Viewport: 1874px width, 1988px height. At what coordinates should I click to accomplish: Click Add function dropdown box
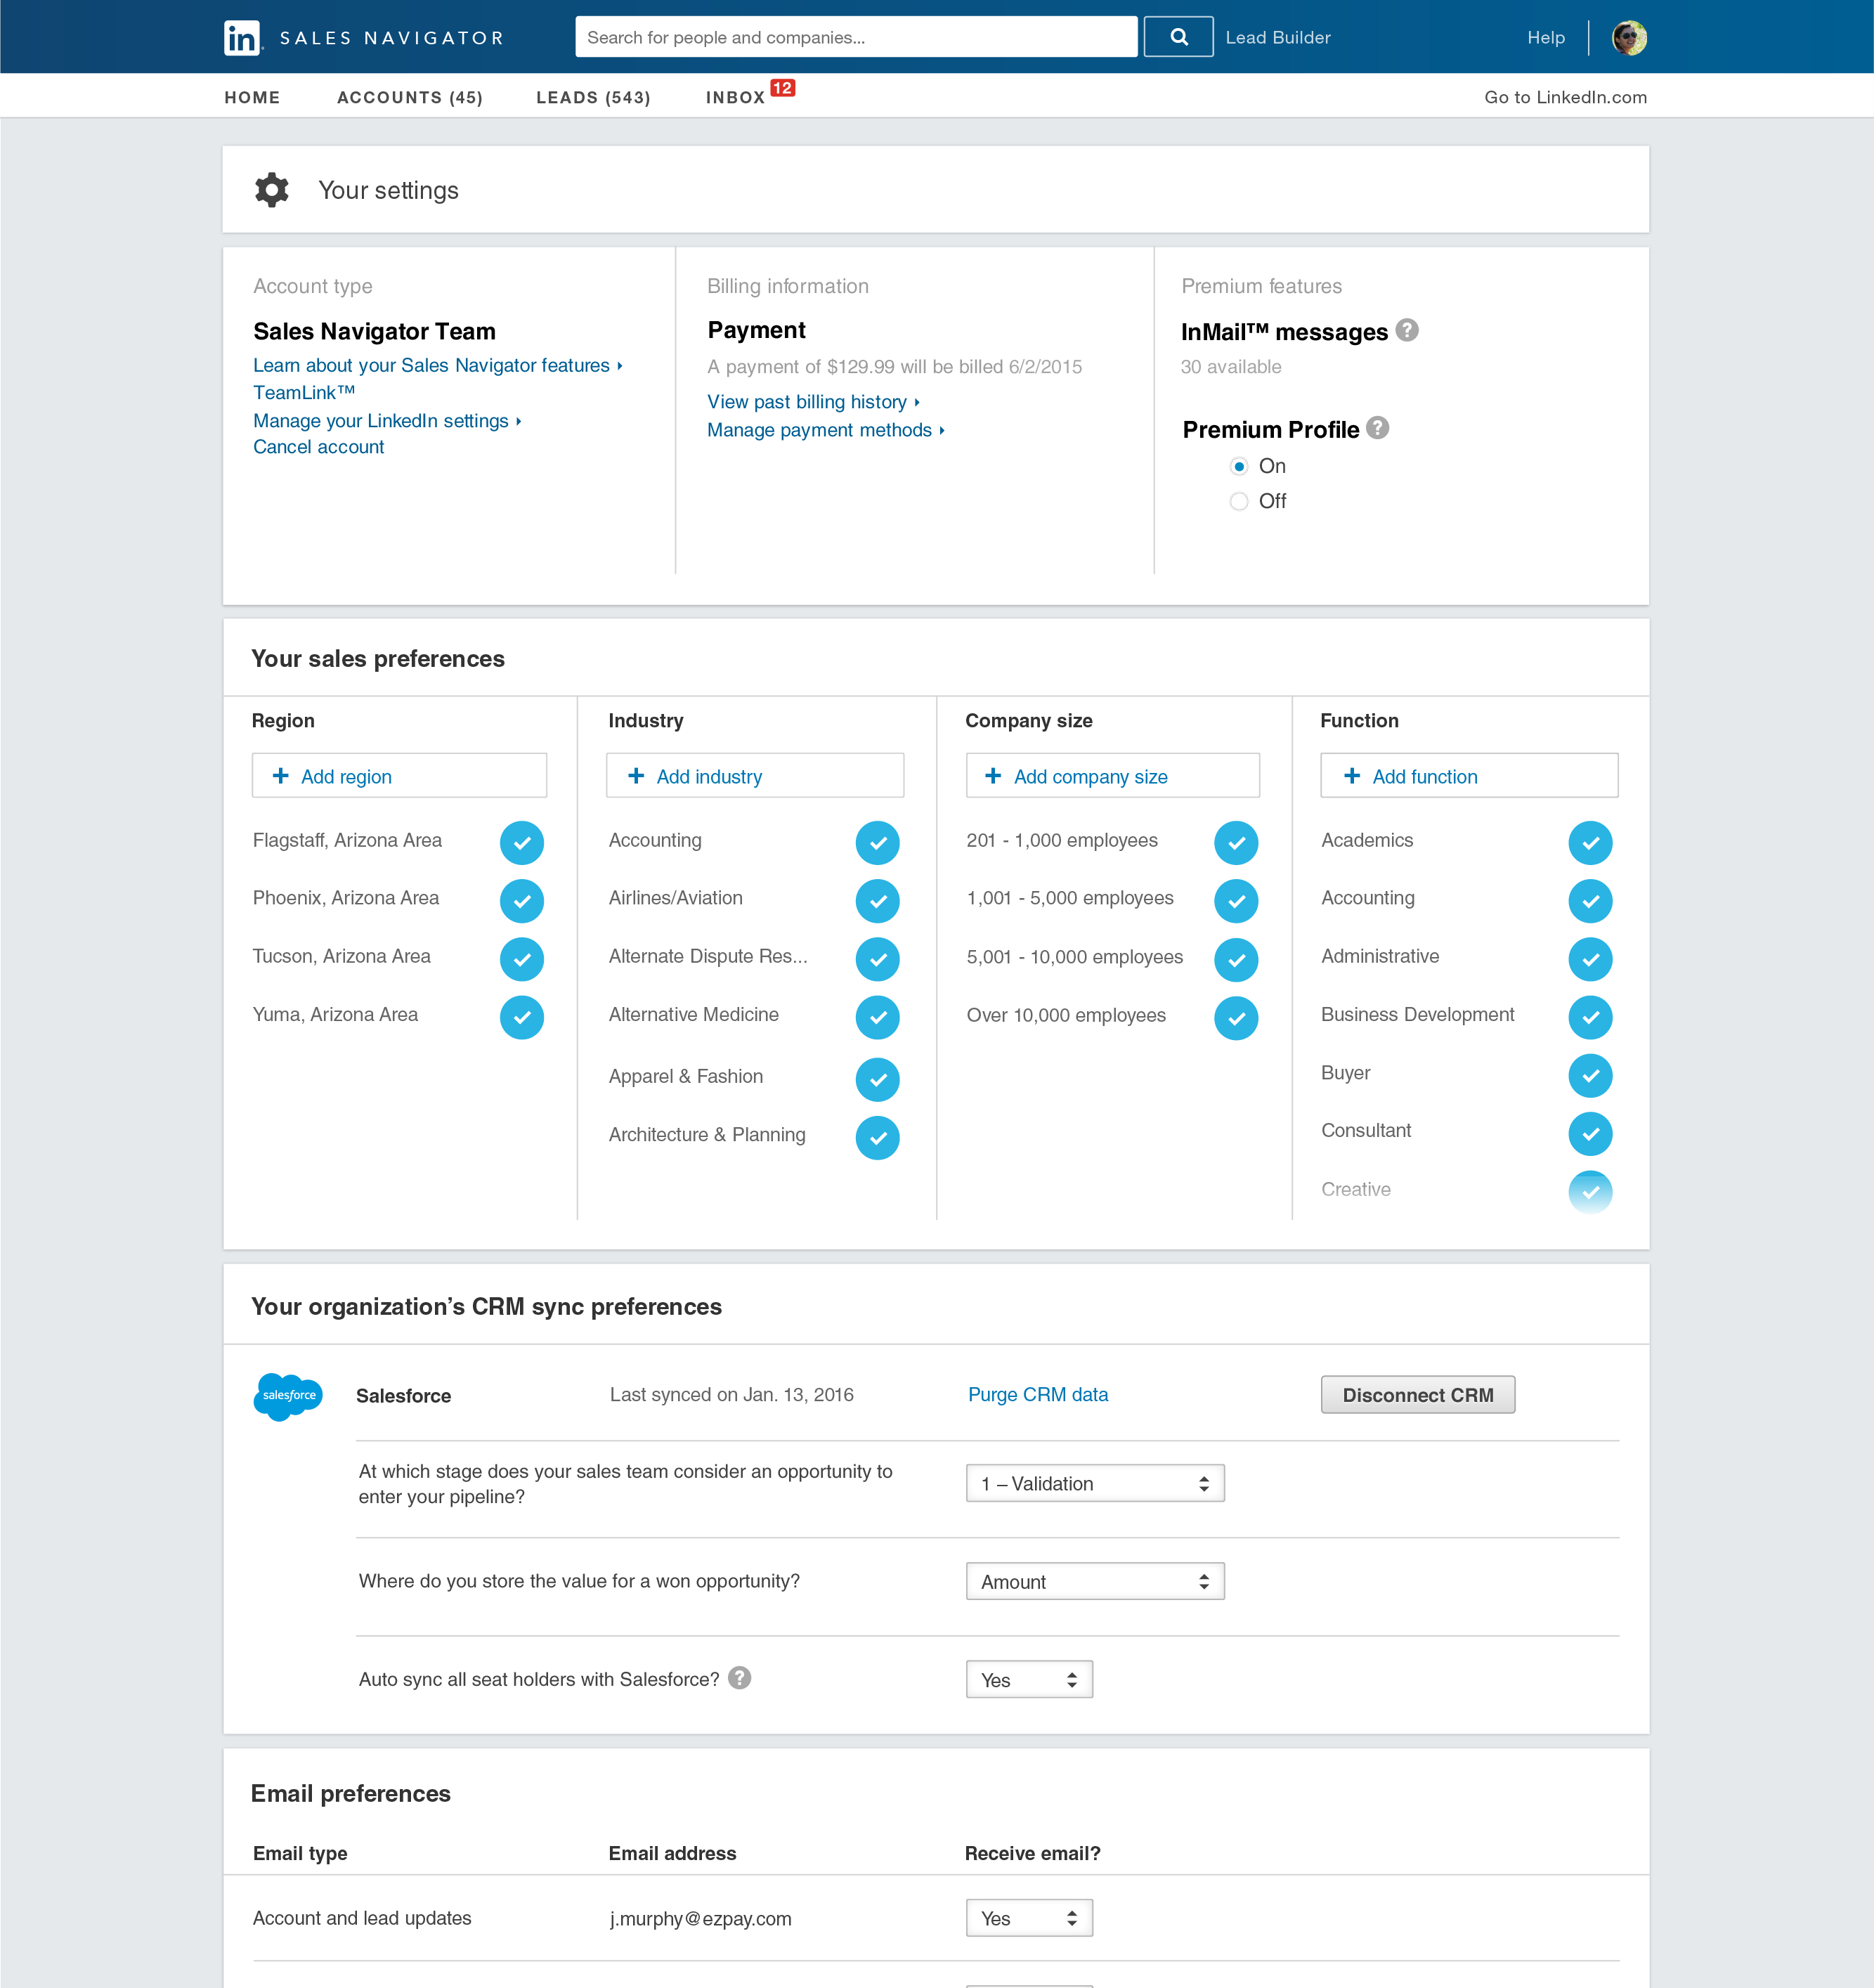pos(1469,775)
